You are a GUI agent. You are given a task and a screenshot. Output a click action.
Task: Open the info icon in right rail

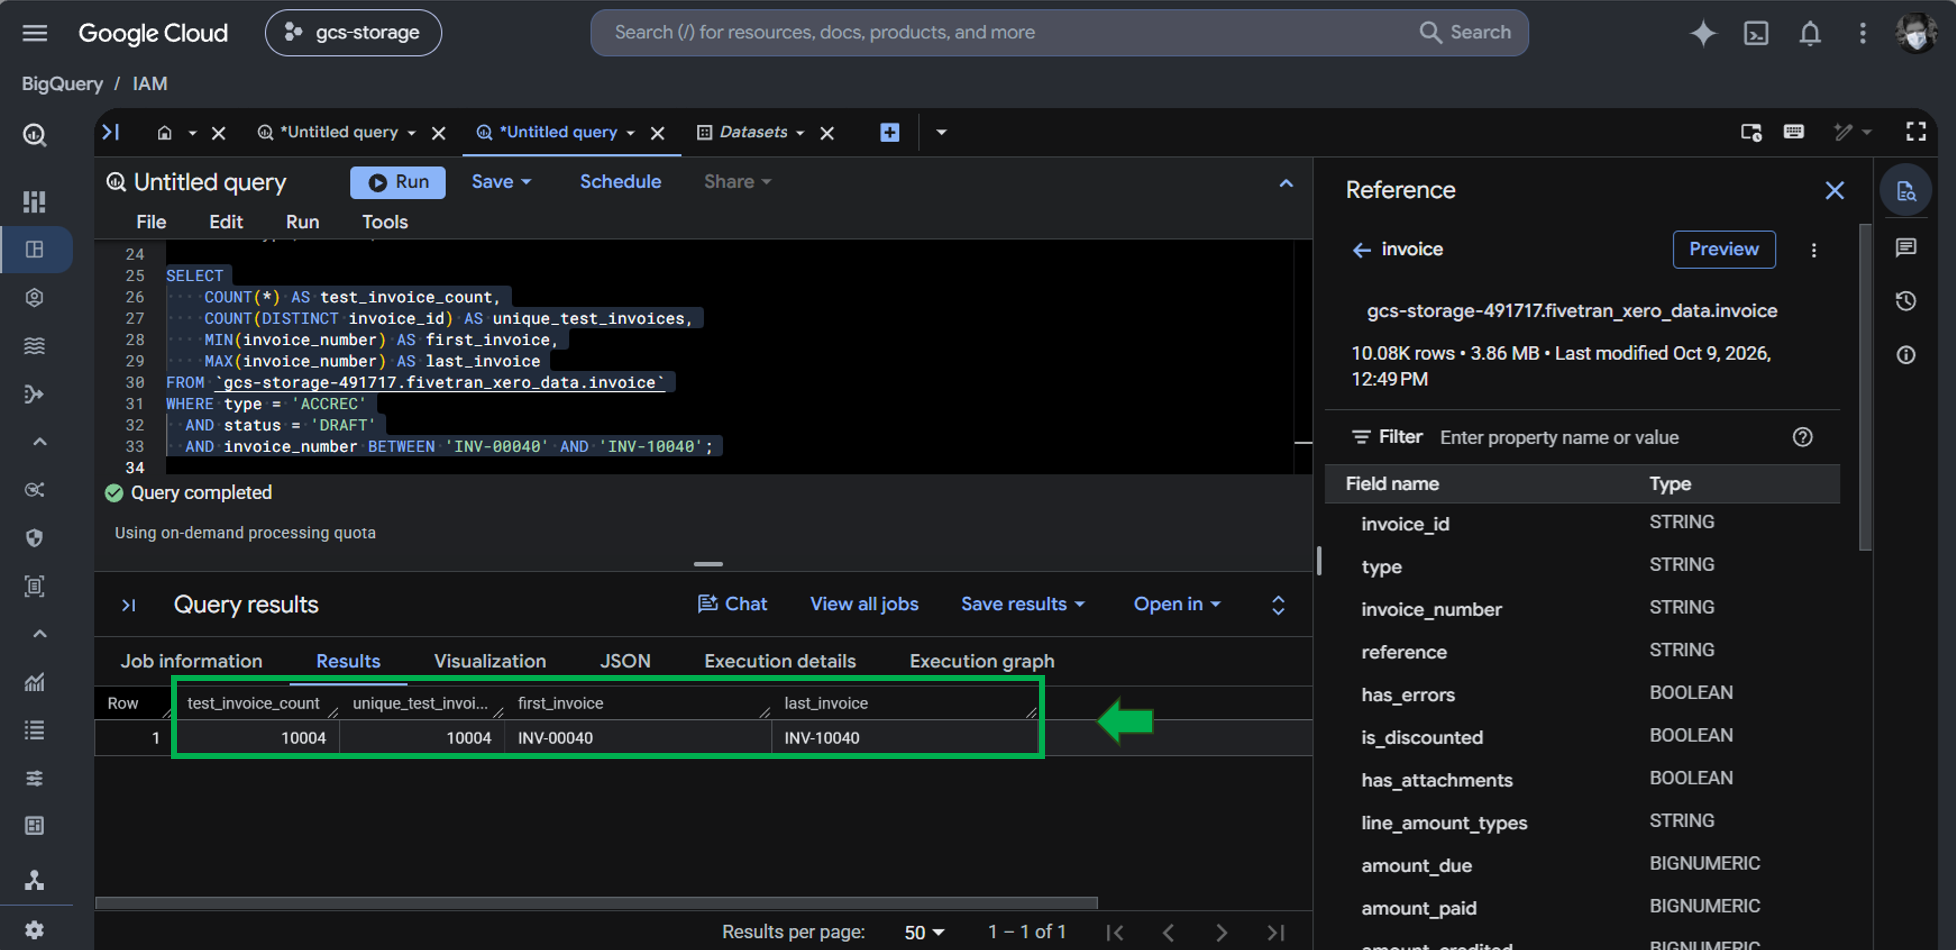pyautogui.click(x=1906, y=355)
